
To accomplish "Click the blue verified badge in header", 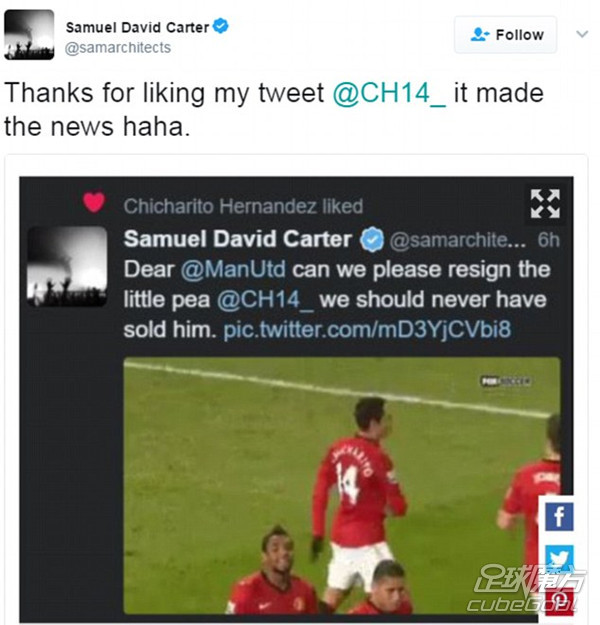I will click(x=220, y=26).
